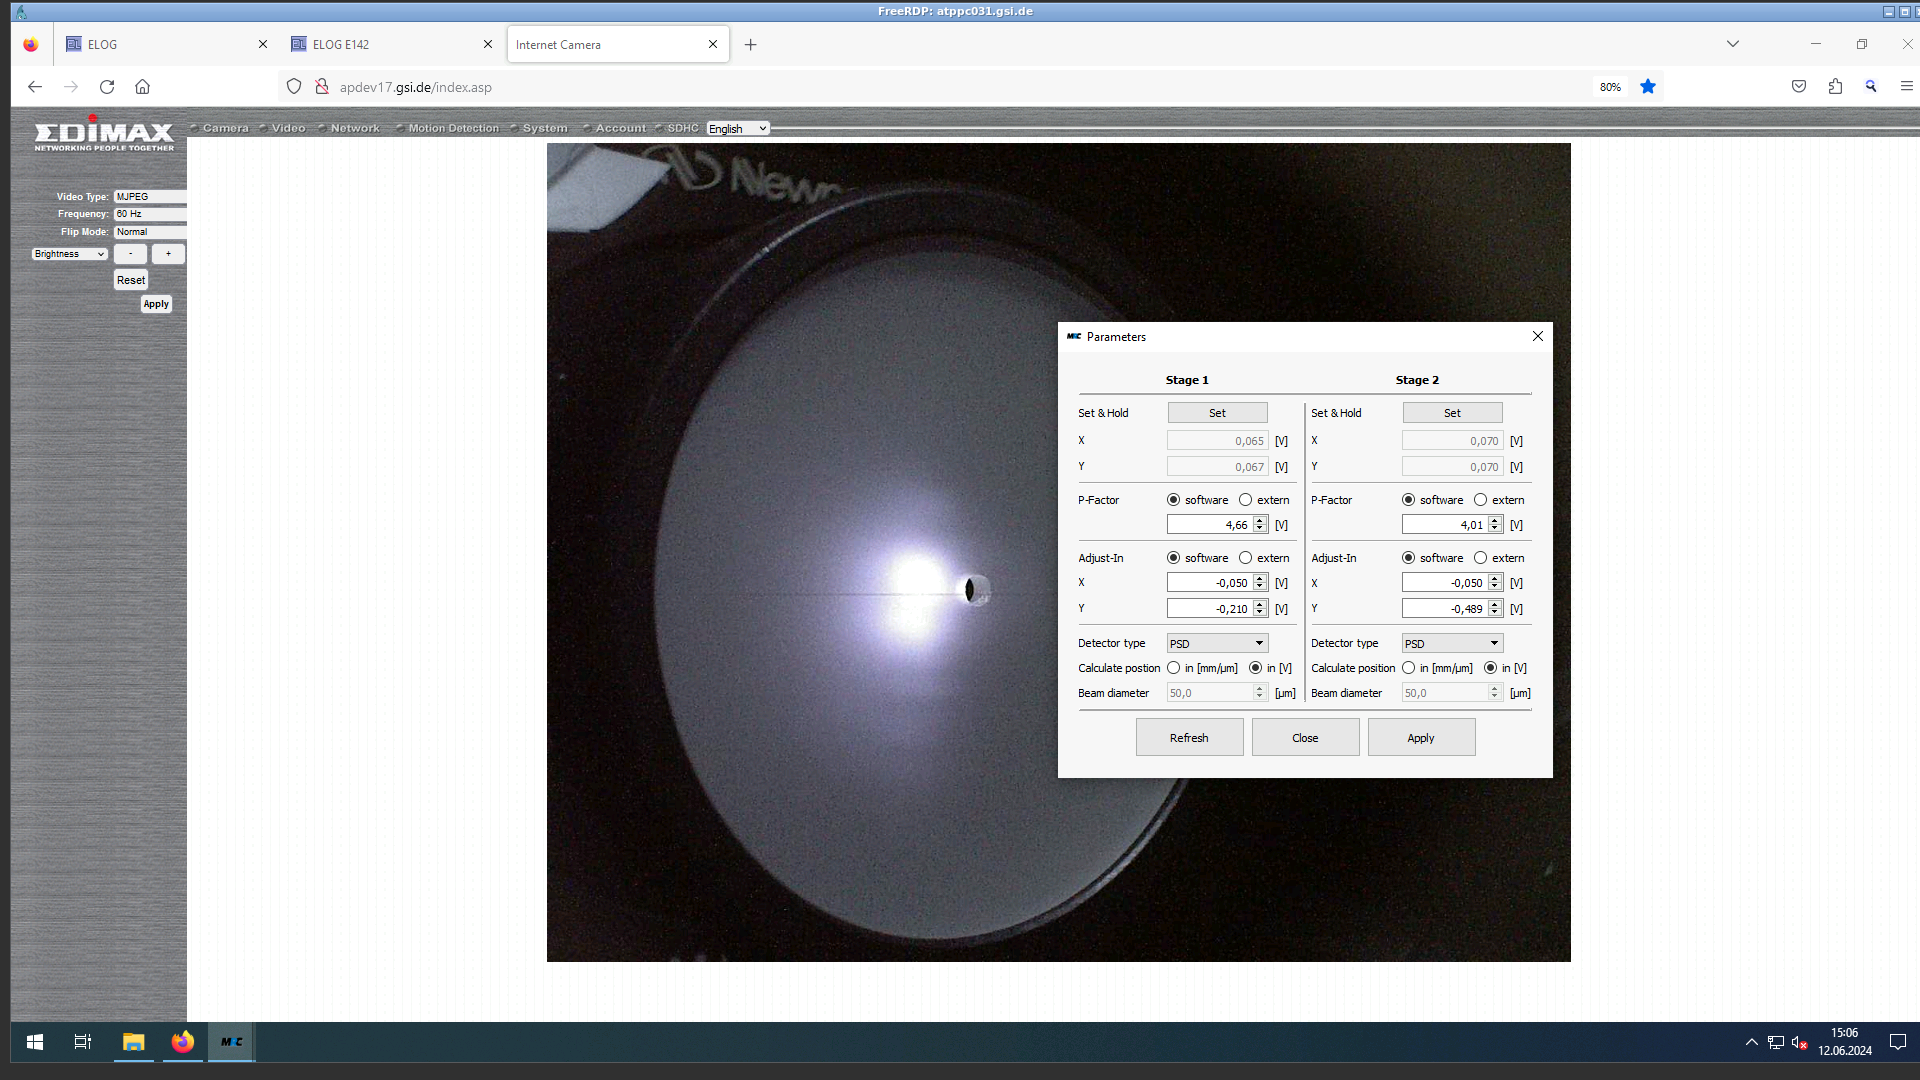Select Stage 2 P-Factor extern radio
Image resolution: width=1920 pixels, height=1080 pixels.
pos(1481,500)
